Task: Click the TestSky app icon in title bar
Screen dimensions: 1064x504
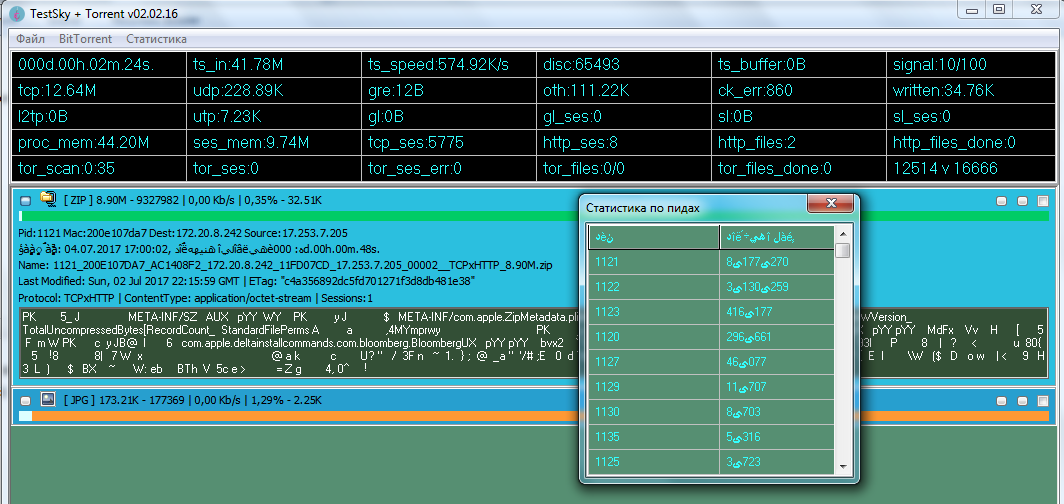Action: coord(16,11)
